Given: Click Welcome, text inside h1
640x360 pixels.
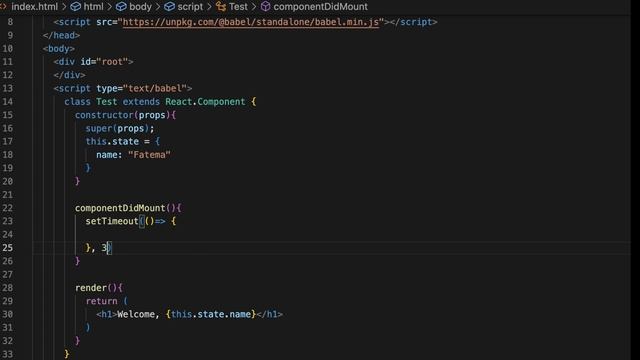Looking at the screenshot, I should 138,314.
